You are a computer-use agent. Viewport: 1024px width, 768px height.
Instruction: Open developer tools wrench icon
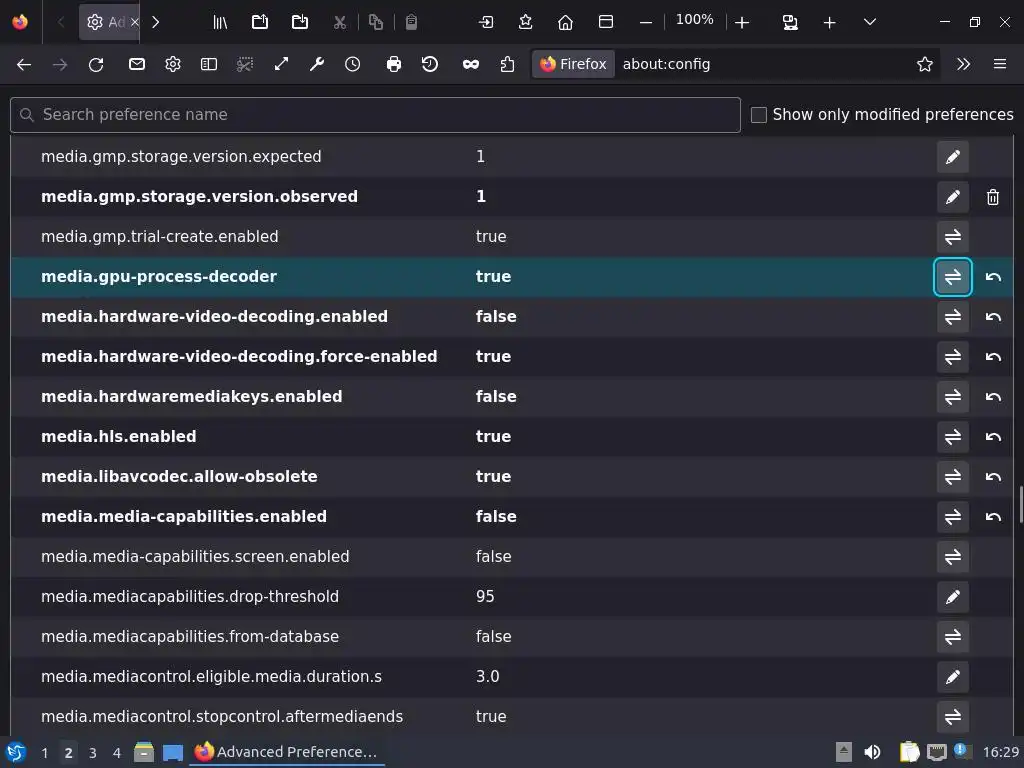(x=317, y=64)
